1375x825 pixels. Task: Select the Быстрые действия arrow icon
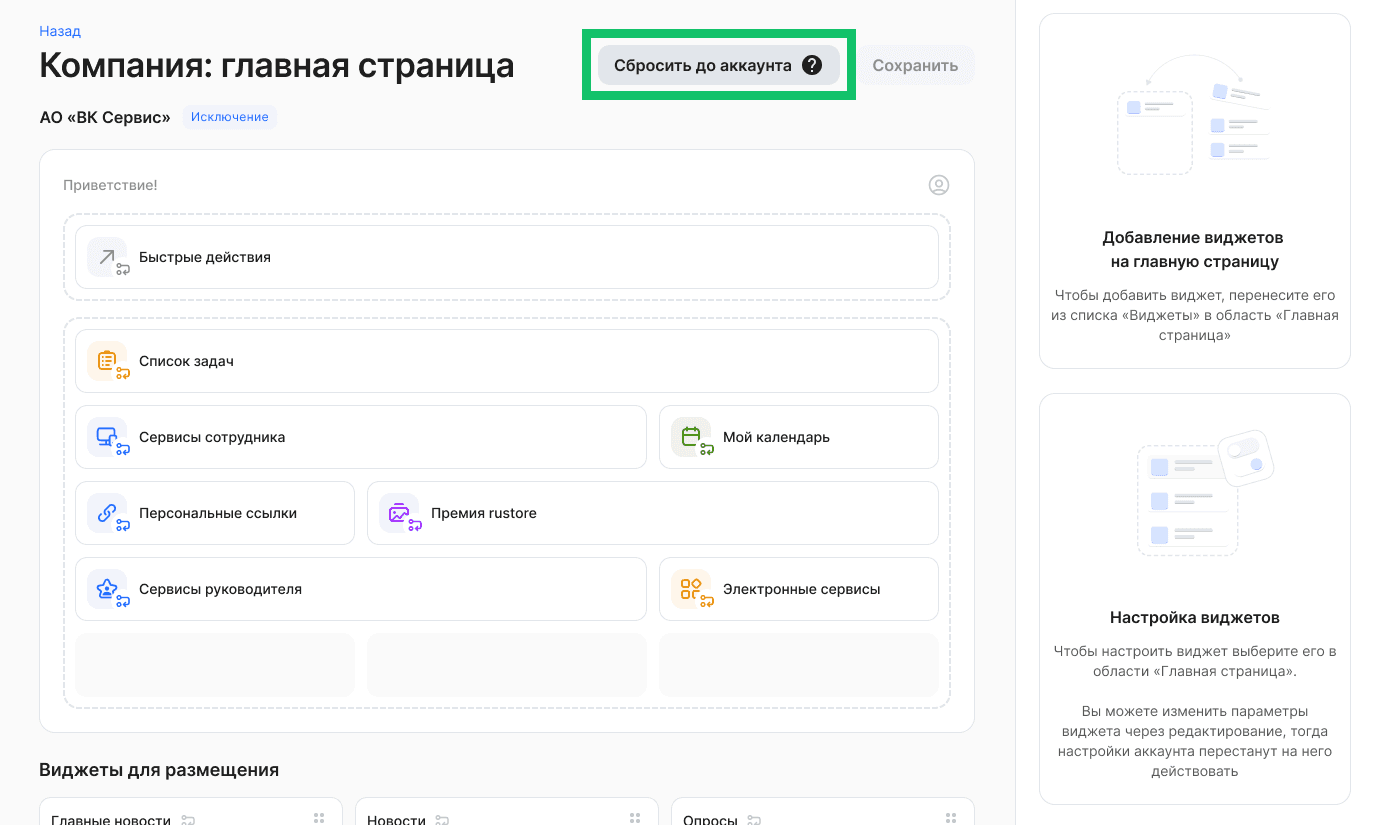click(x=108, y=257)
